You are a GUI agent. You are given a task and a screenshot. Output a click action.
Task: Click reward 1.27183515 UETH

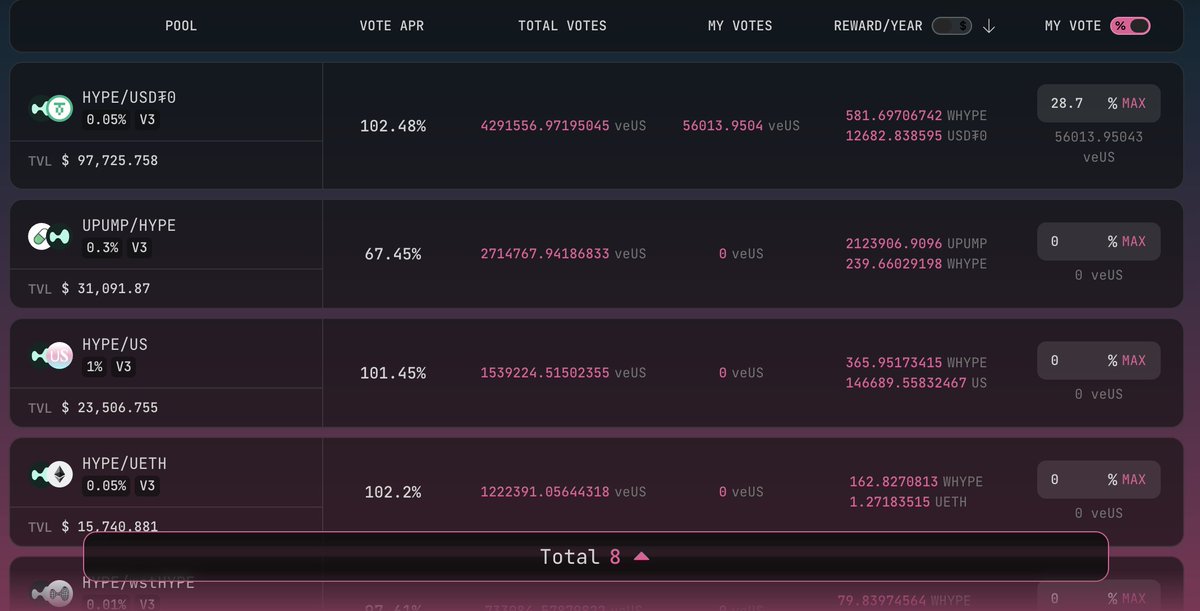[x=908, y=501]
